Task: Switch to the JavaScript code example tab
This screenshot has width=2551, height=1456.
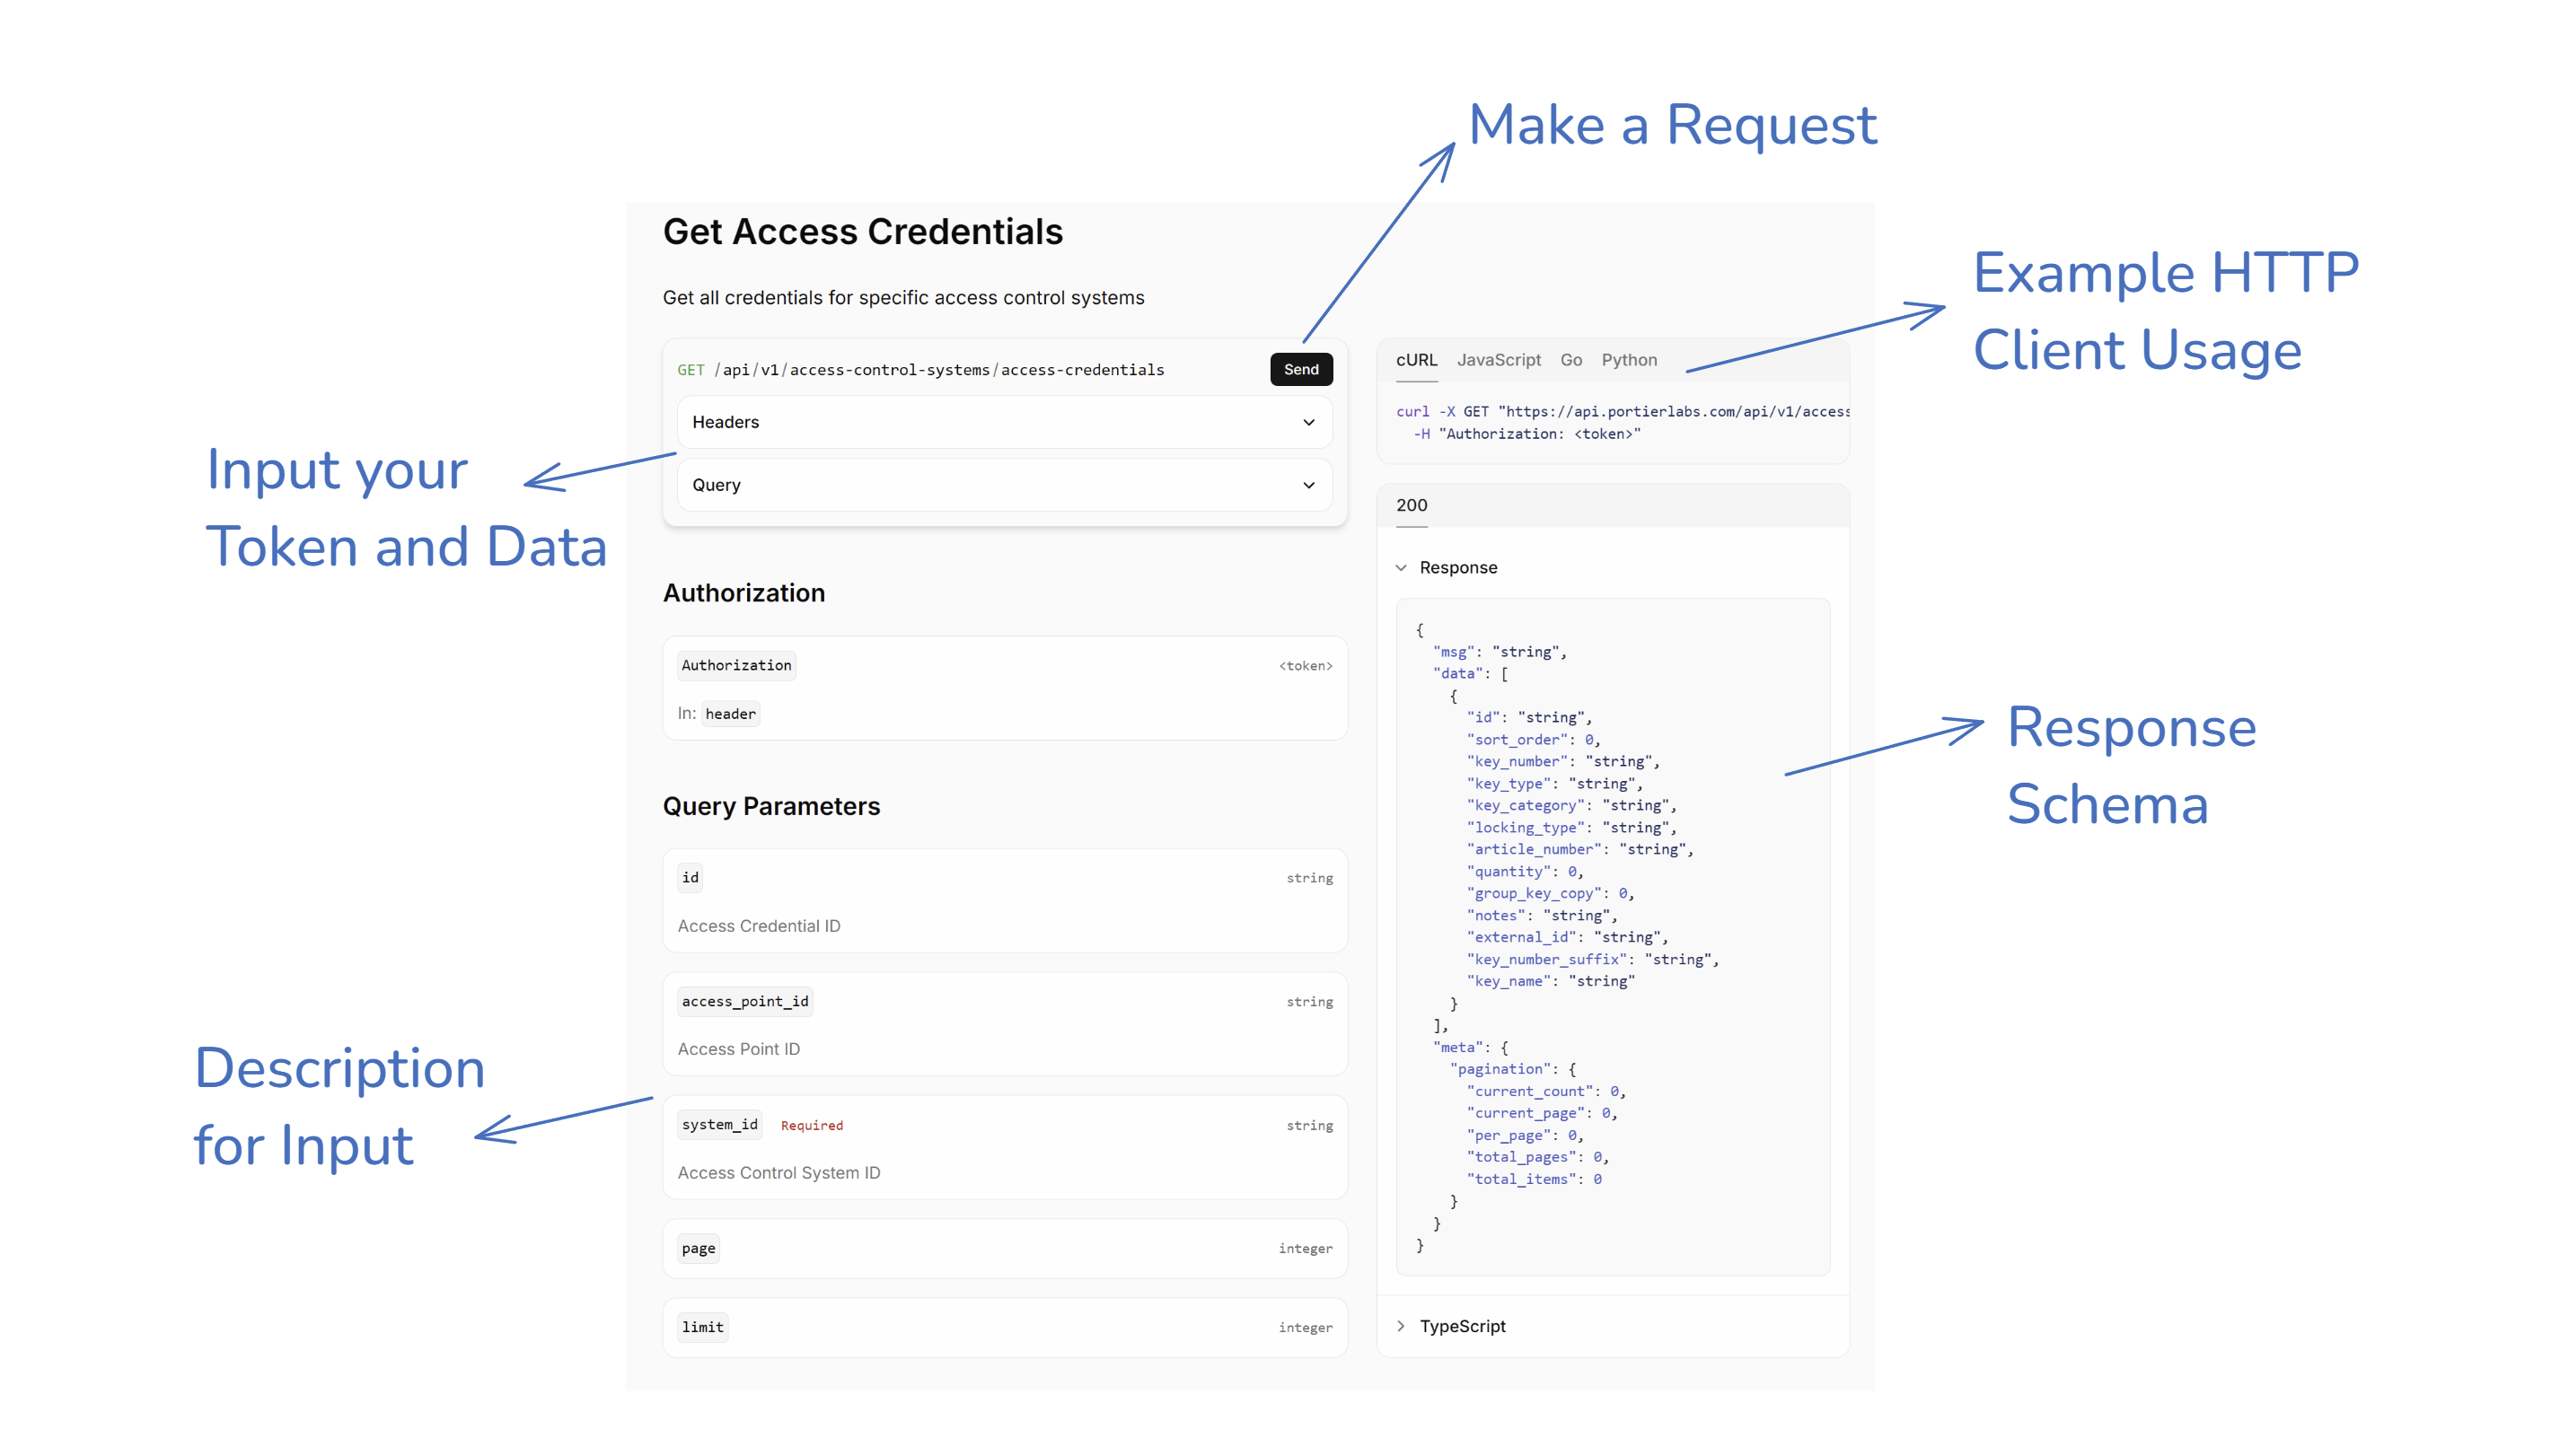Action: pos(1498,360)
